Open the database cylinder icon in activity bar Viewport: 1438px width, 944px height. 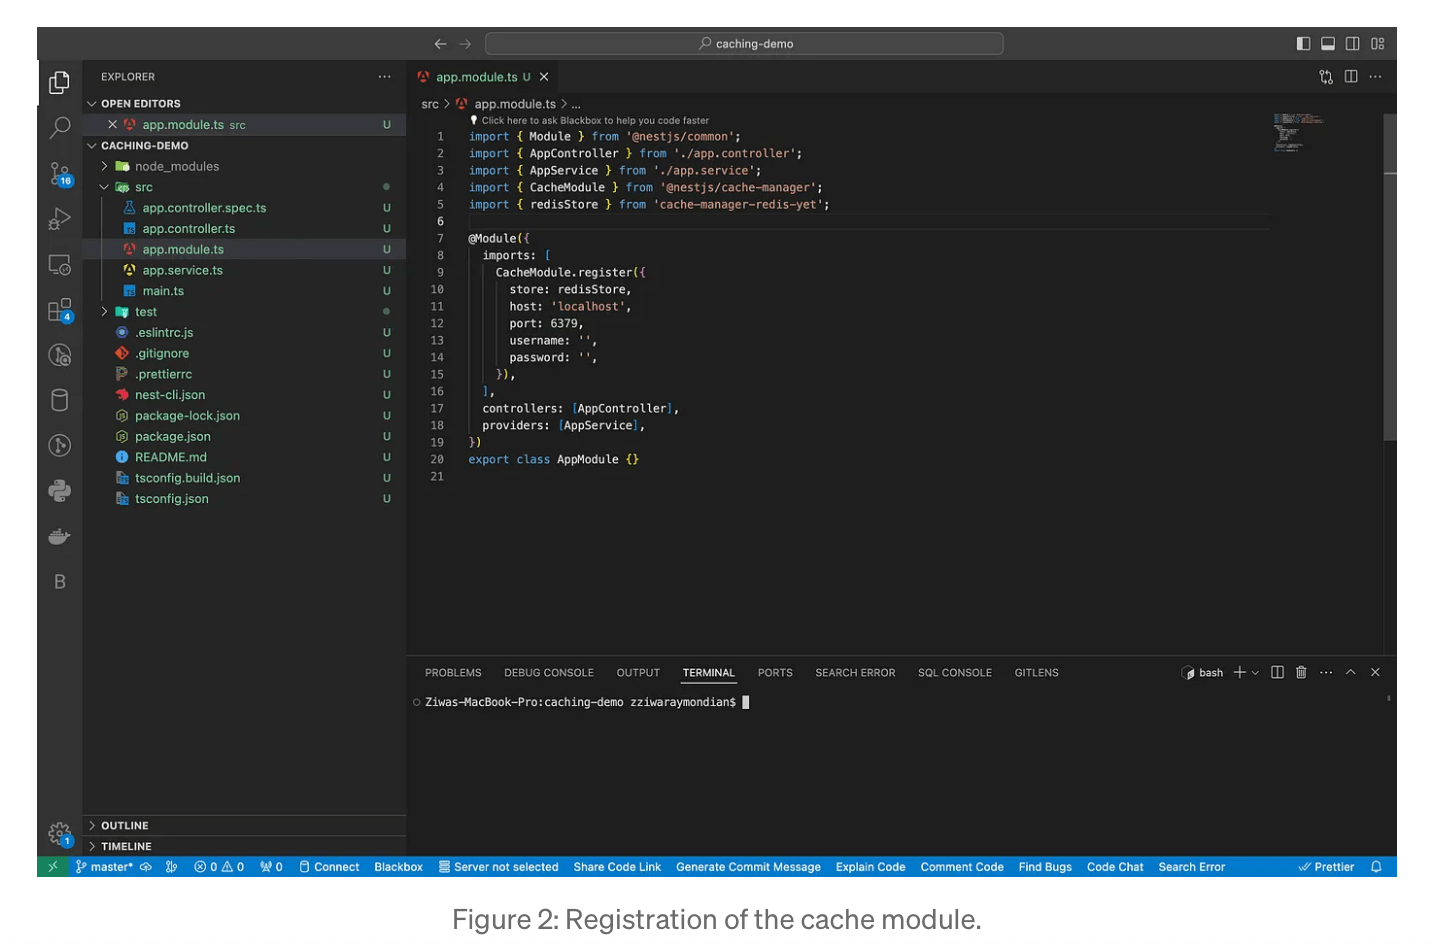(60, 400)
